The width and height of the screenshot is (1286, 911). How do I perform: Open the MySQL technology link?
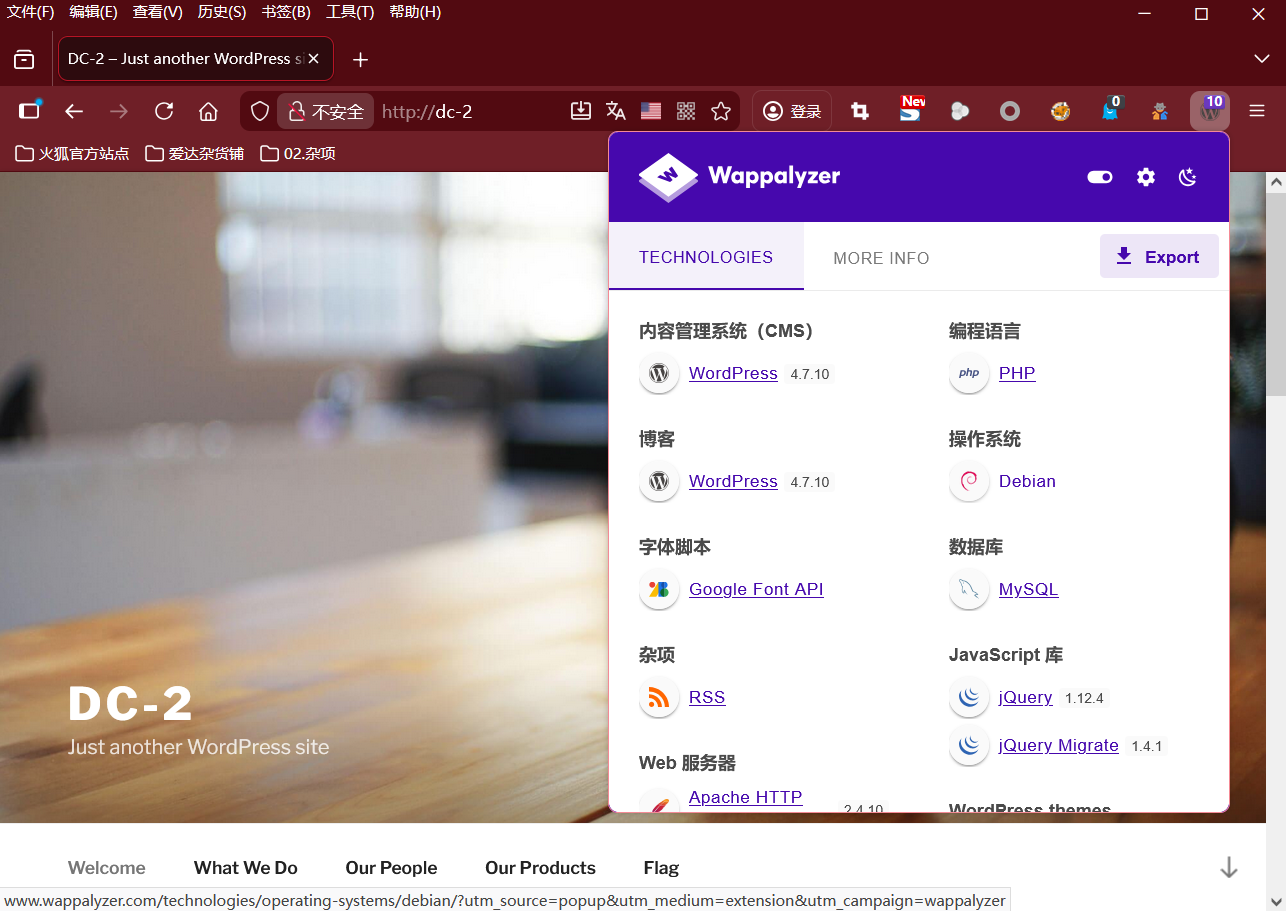pyautogui.click(x=1028, y=589)
